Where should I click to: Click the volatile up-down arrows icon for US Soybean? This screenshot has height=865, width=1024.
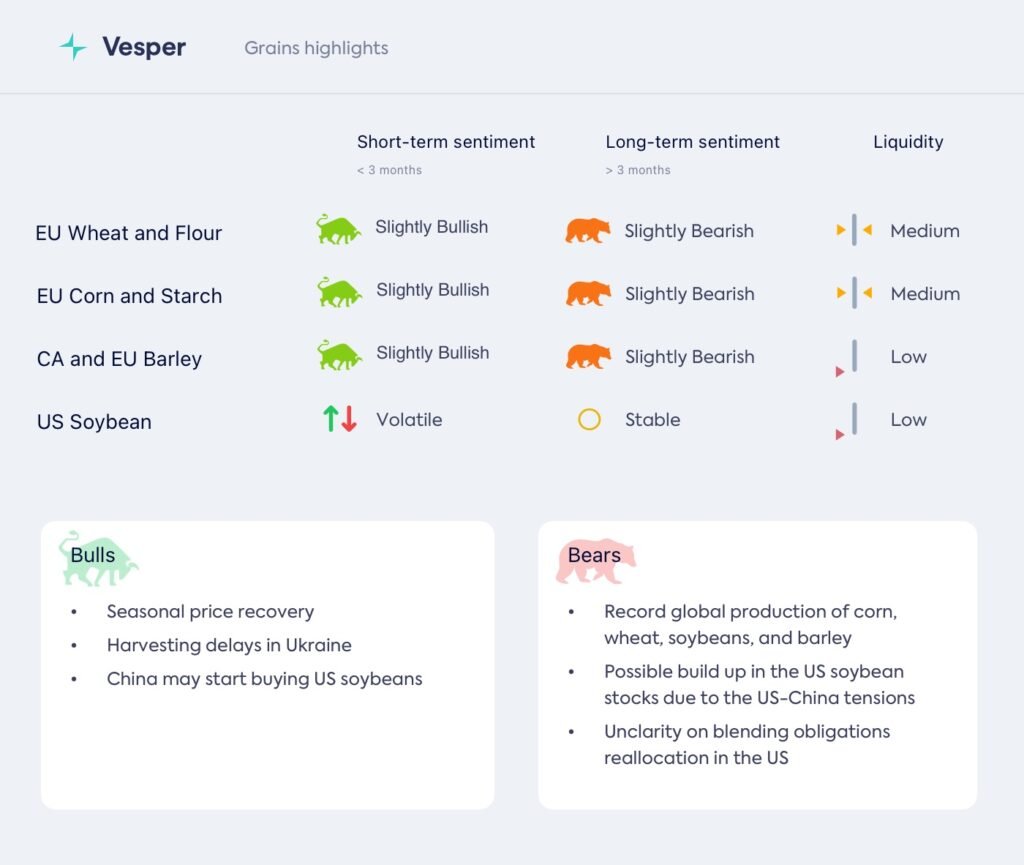[x=340, y=419]
